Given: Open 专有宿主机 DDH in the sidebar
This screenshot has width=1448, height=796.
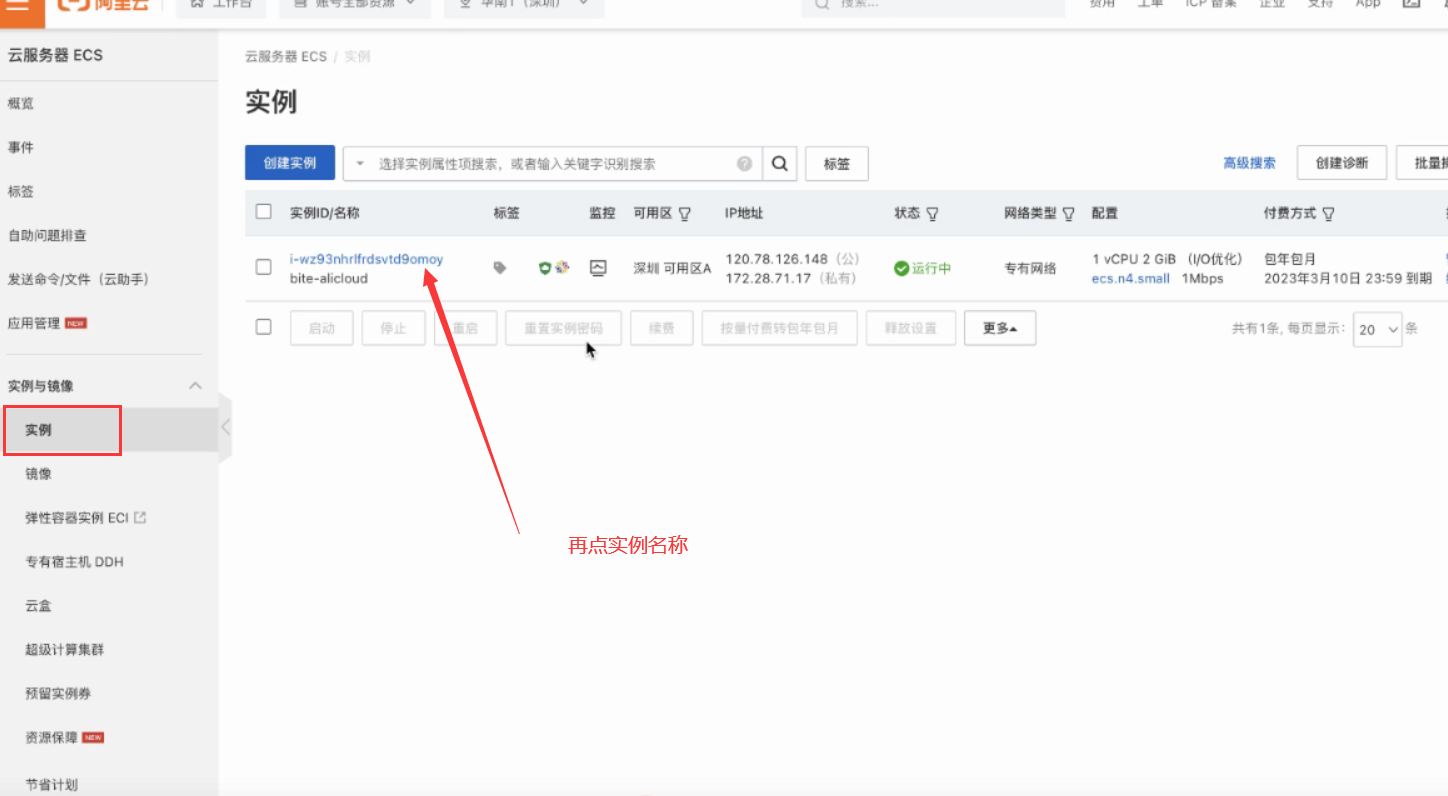Looking at the screenshot, I should (x=74, y=562).
